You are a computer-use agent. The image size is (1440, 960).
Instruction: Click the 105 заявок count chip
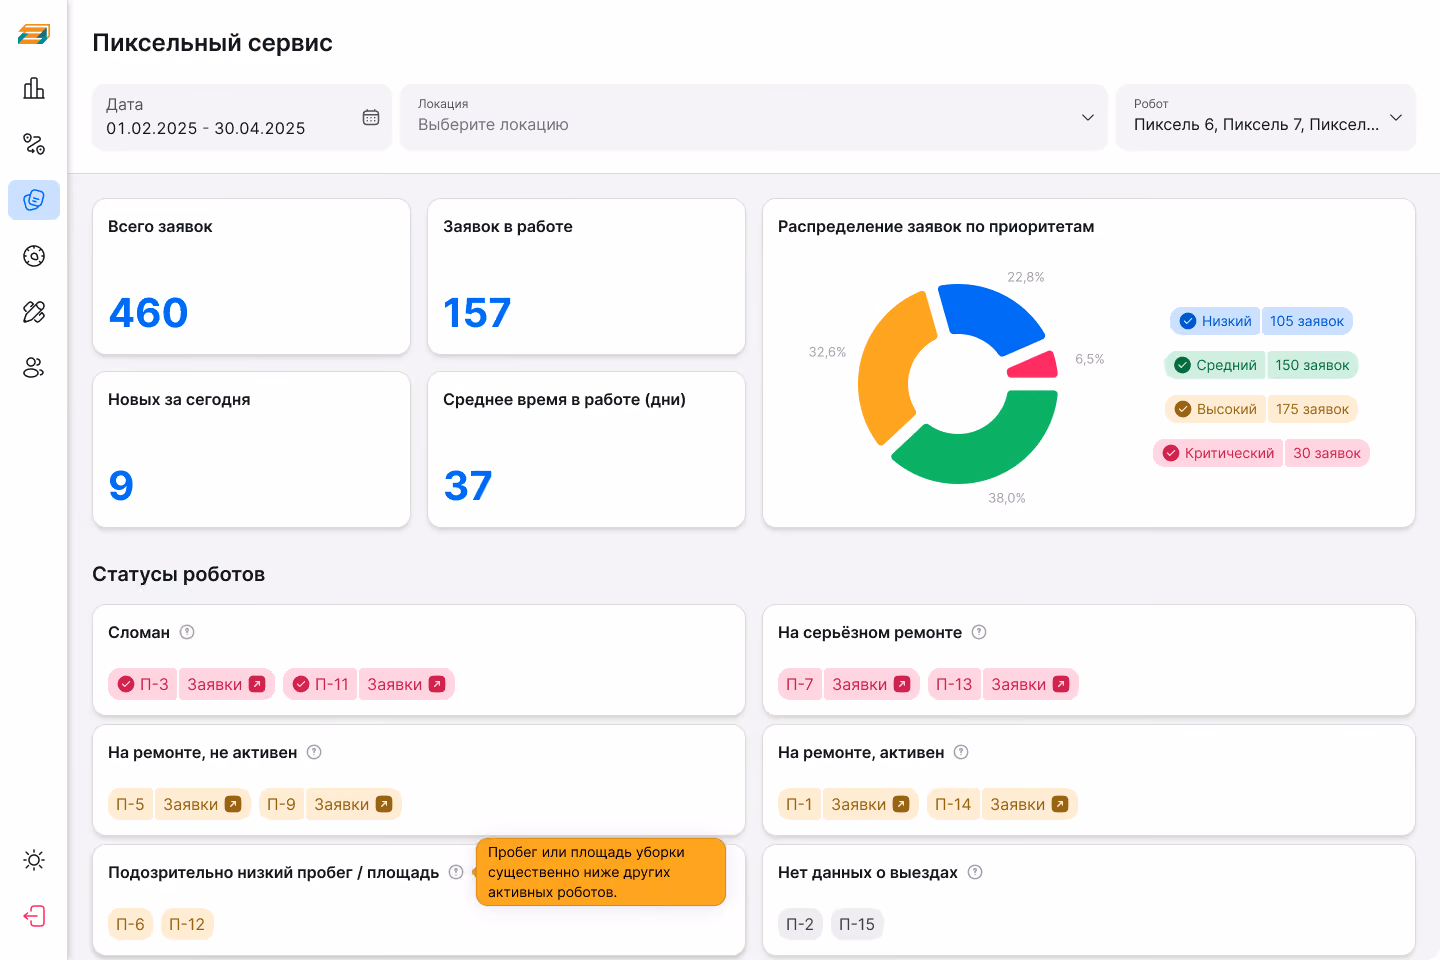pyautogui.click(x=1307, y=321)
